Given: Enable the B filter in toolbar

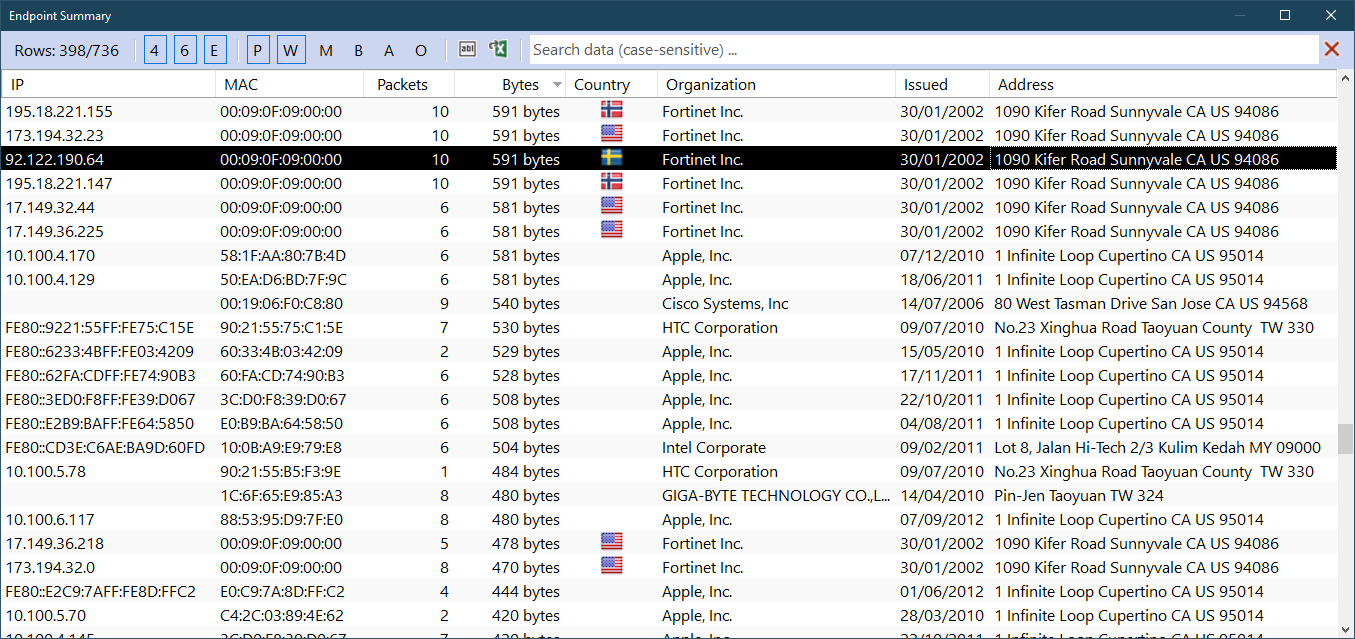Looking at the screenshot, I should 358,50.
